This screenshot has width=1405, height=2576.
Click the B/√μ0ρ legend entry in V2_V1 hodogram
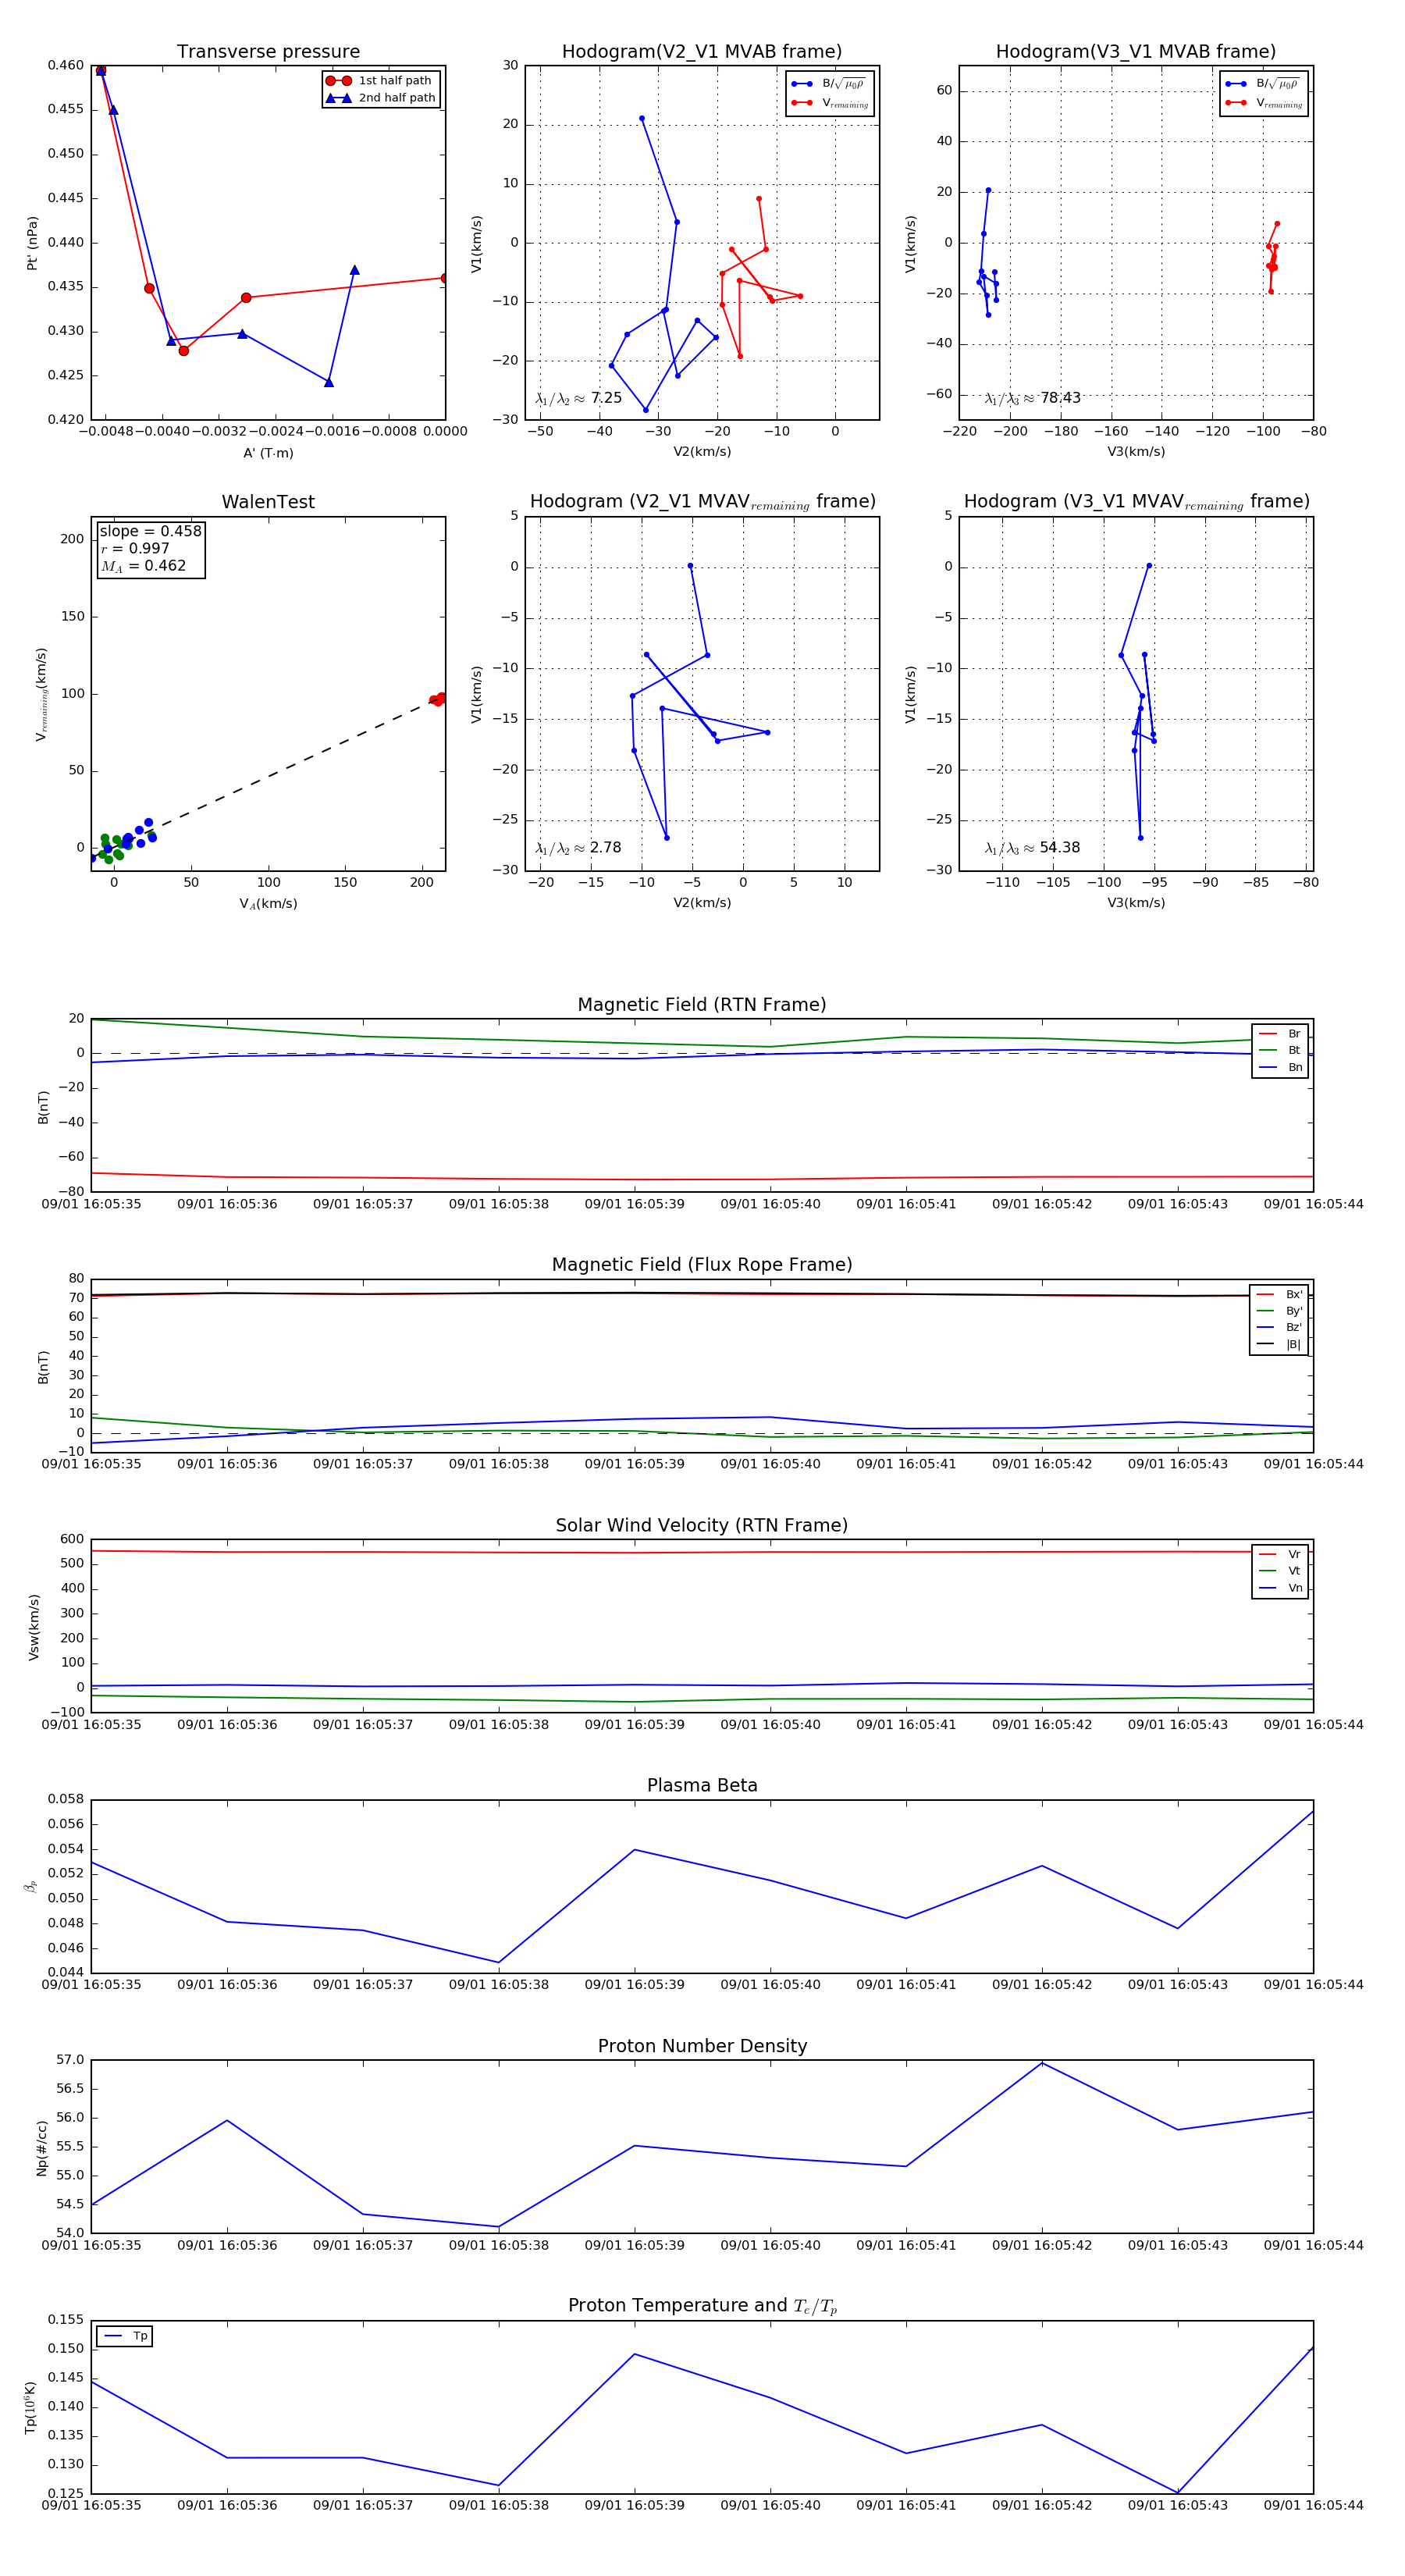click(829, 84)
